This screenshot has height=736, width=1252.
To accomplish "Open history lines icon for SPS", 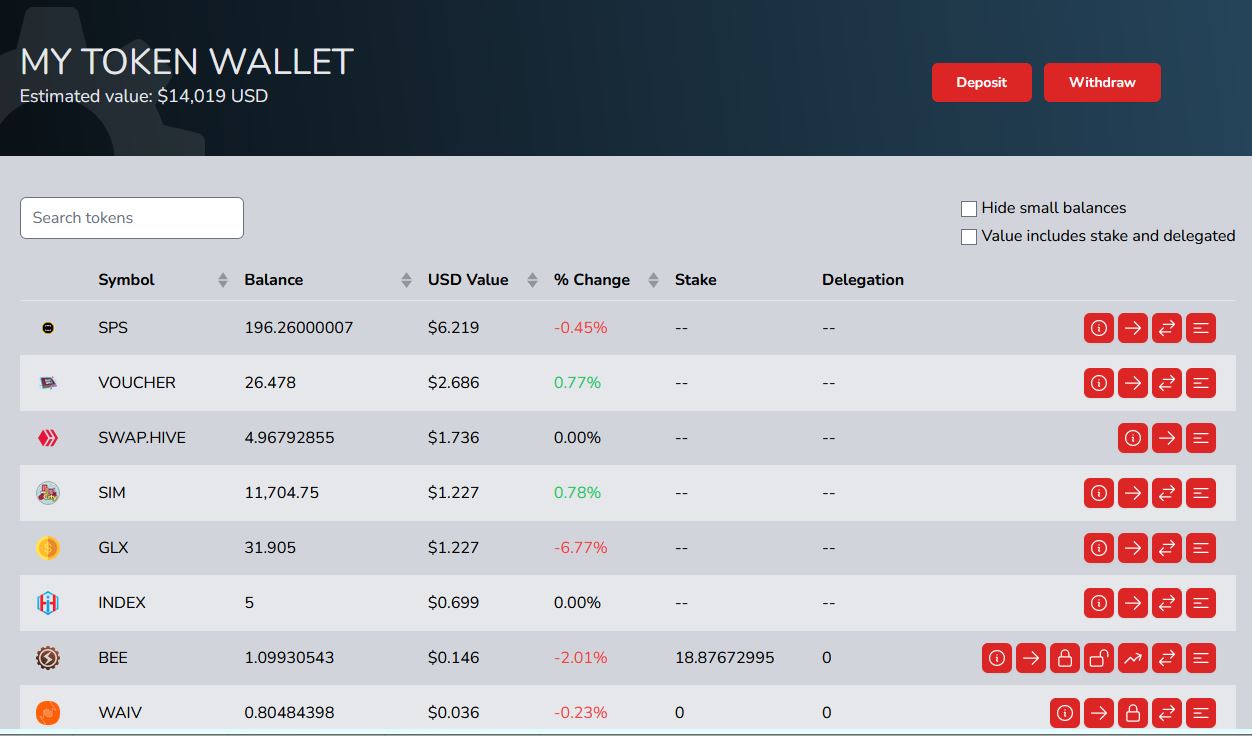I will (x=1201, y=328).
